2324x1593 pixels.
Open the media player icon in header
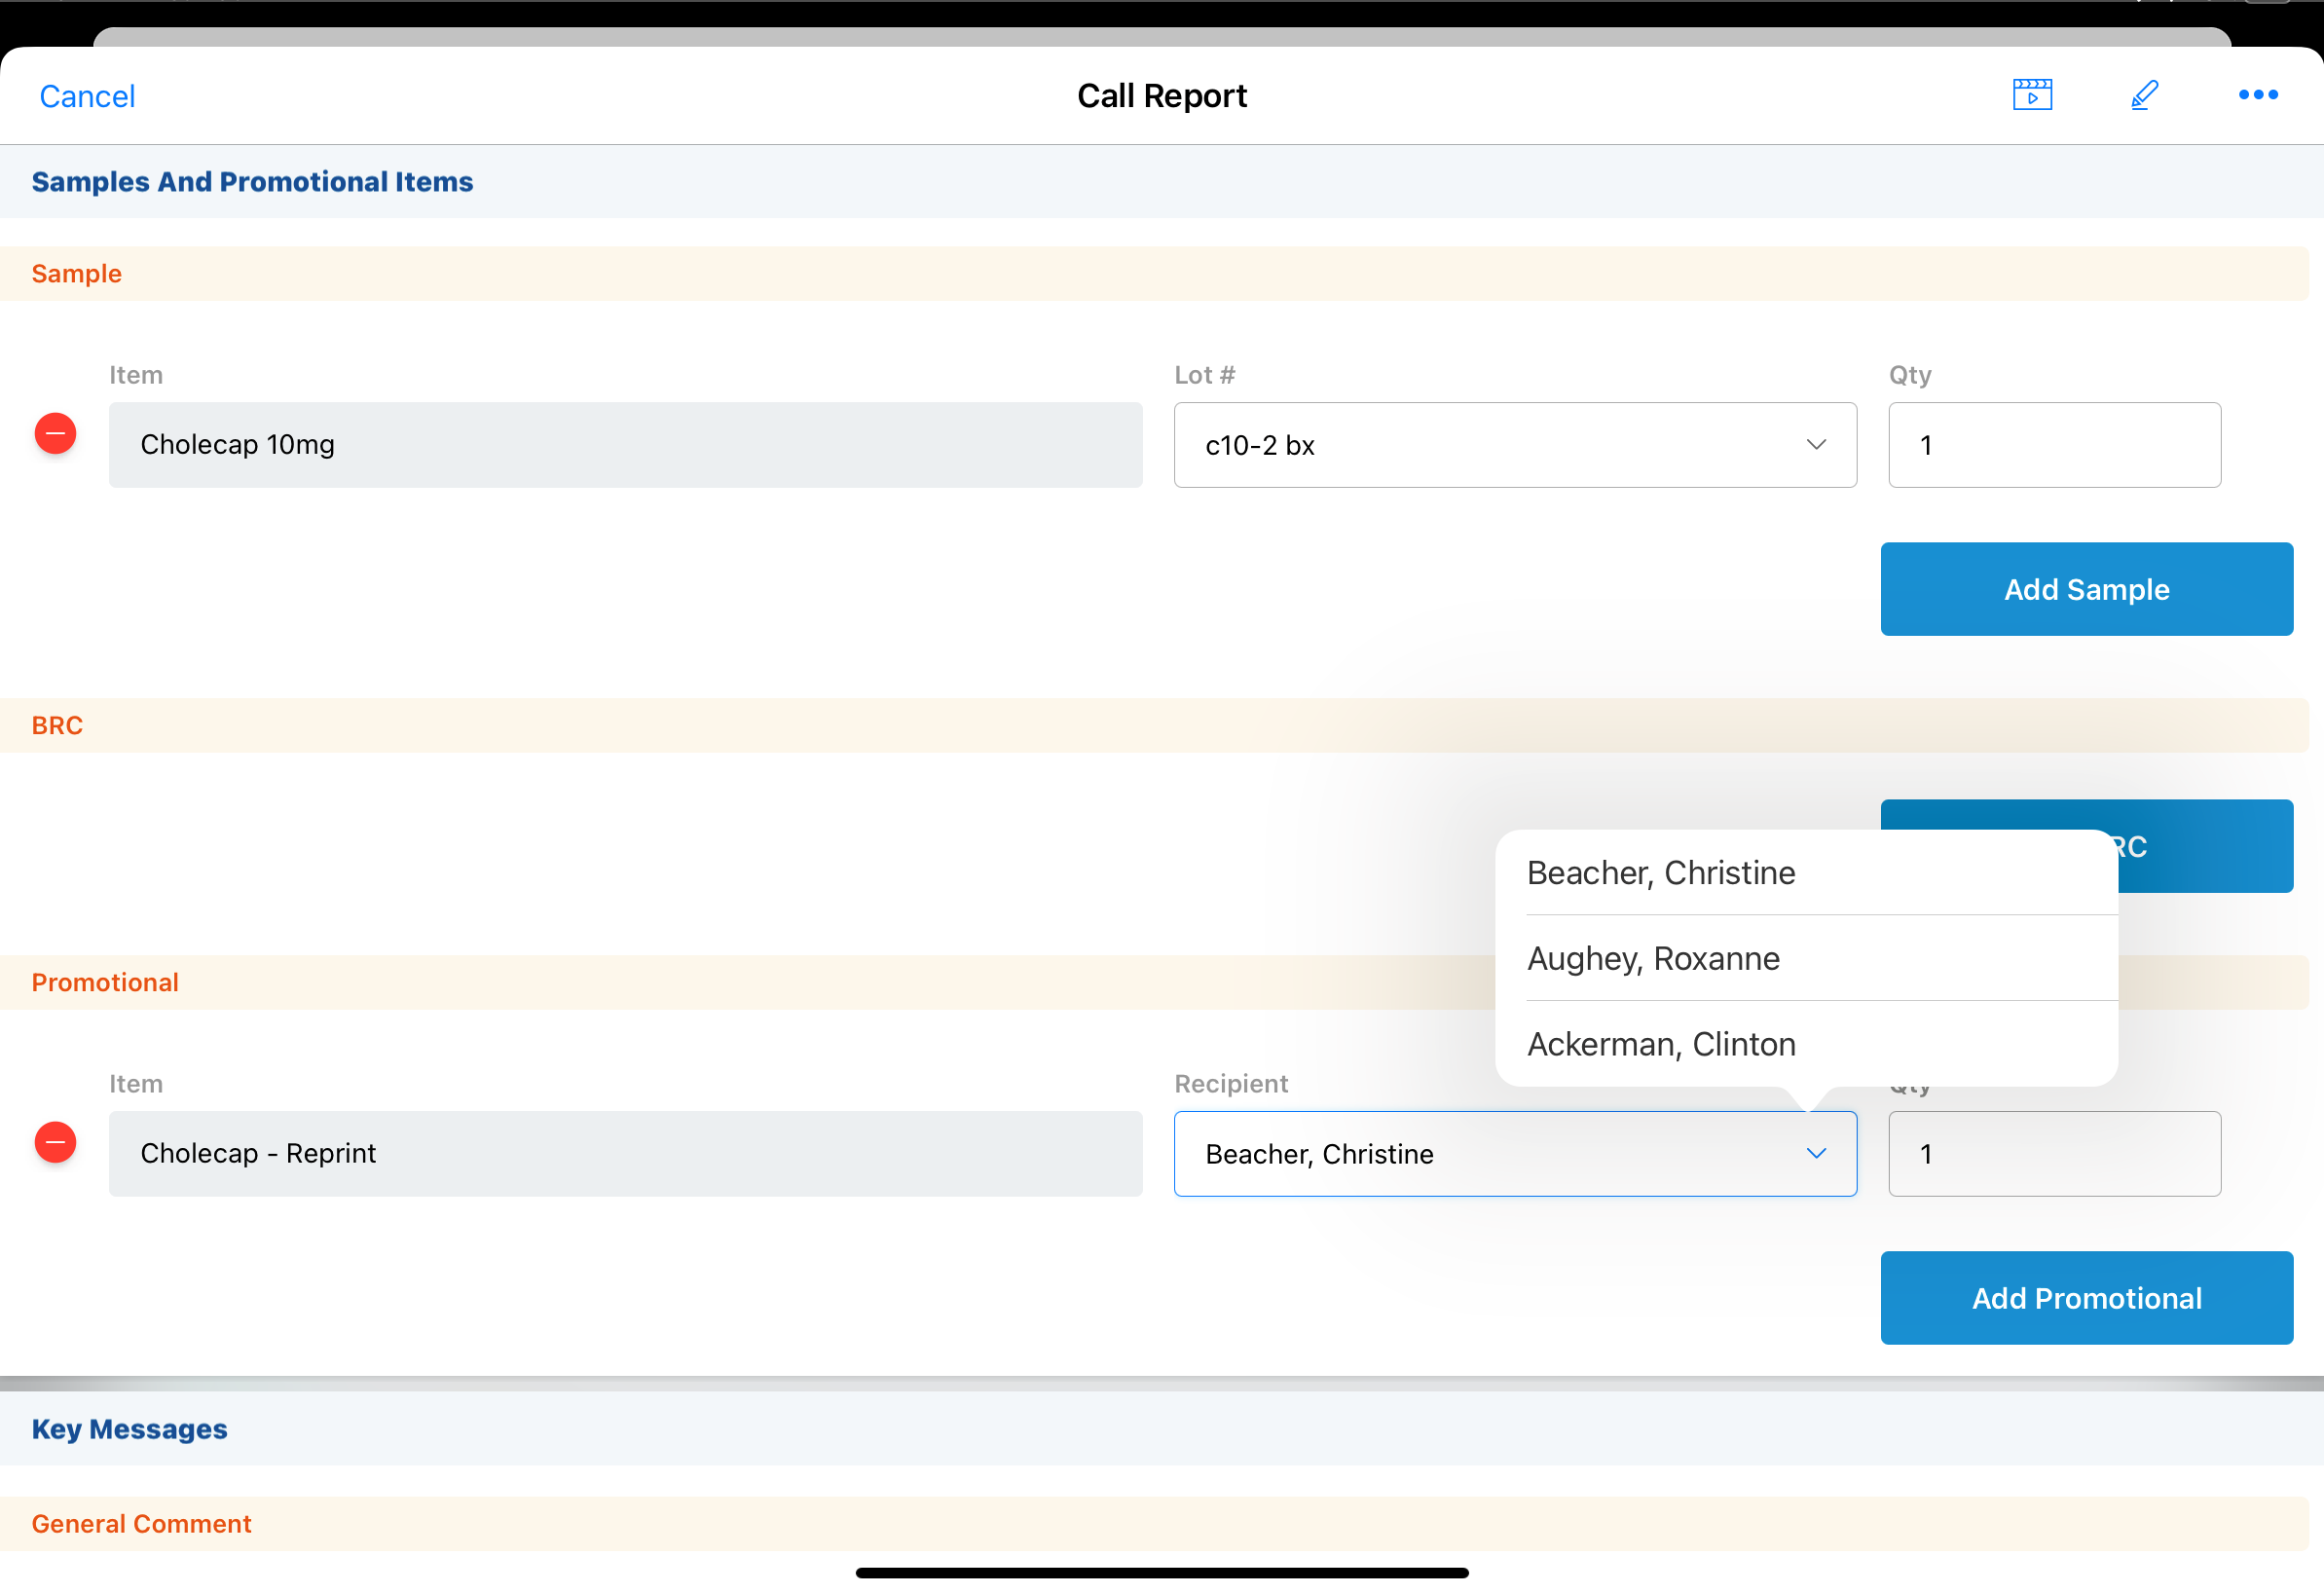tap(2031, 95)
